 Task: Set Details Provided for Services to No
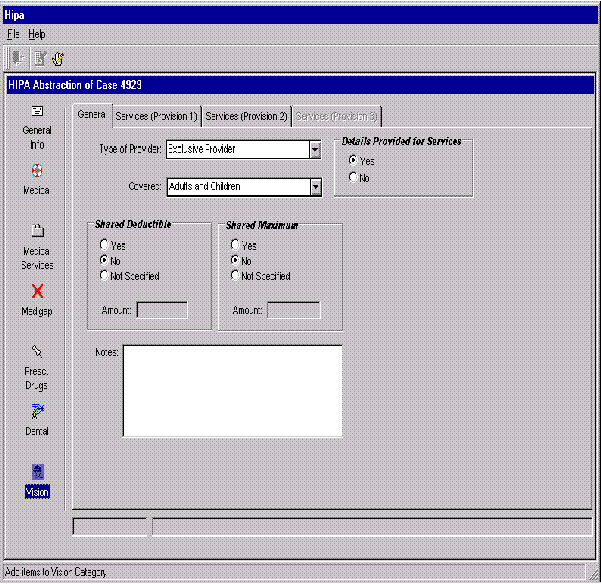(x=352, y=177)
